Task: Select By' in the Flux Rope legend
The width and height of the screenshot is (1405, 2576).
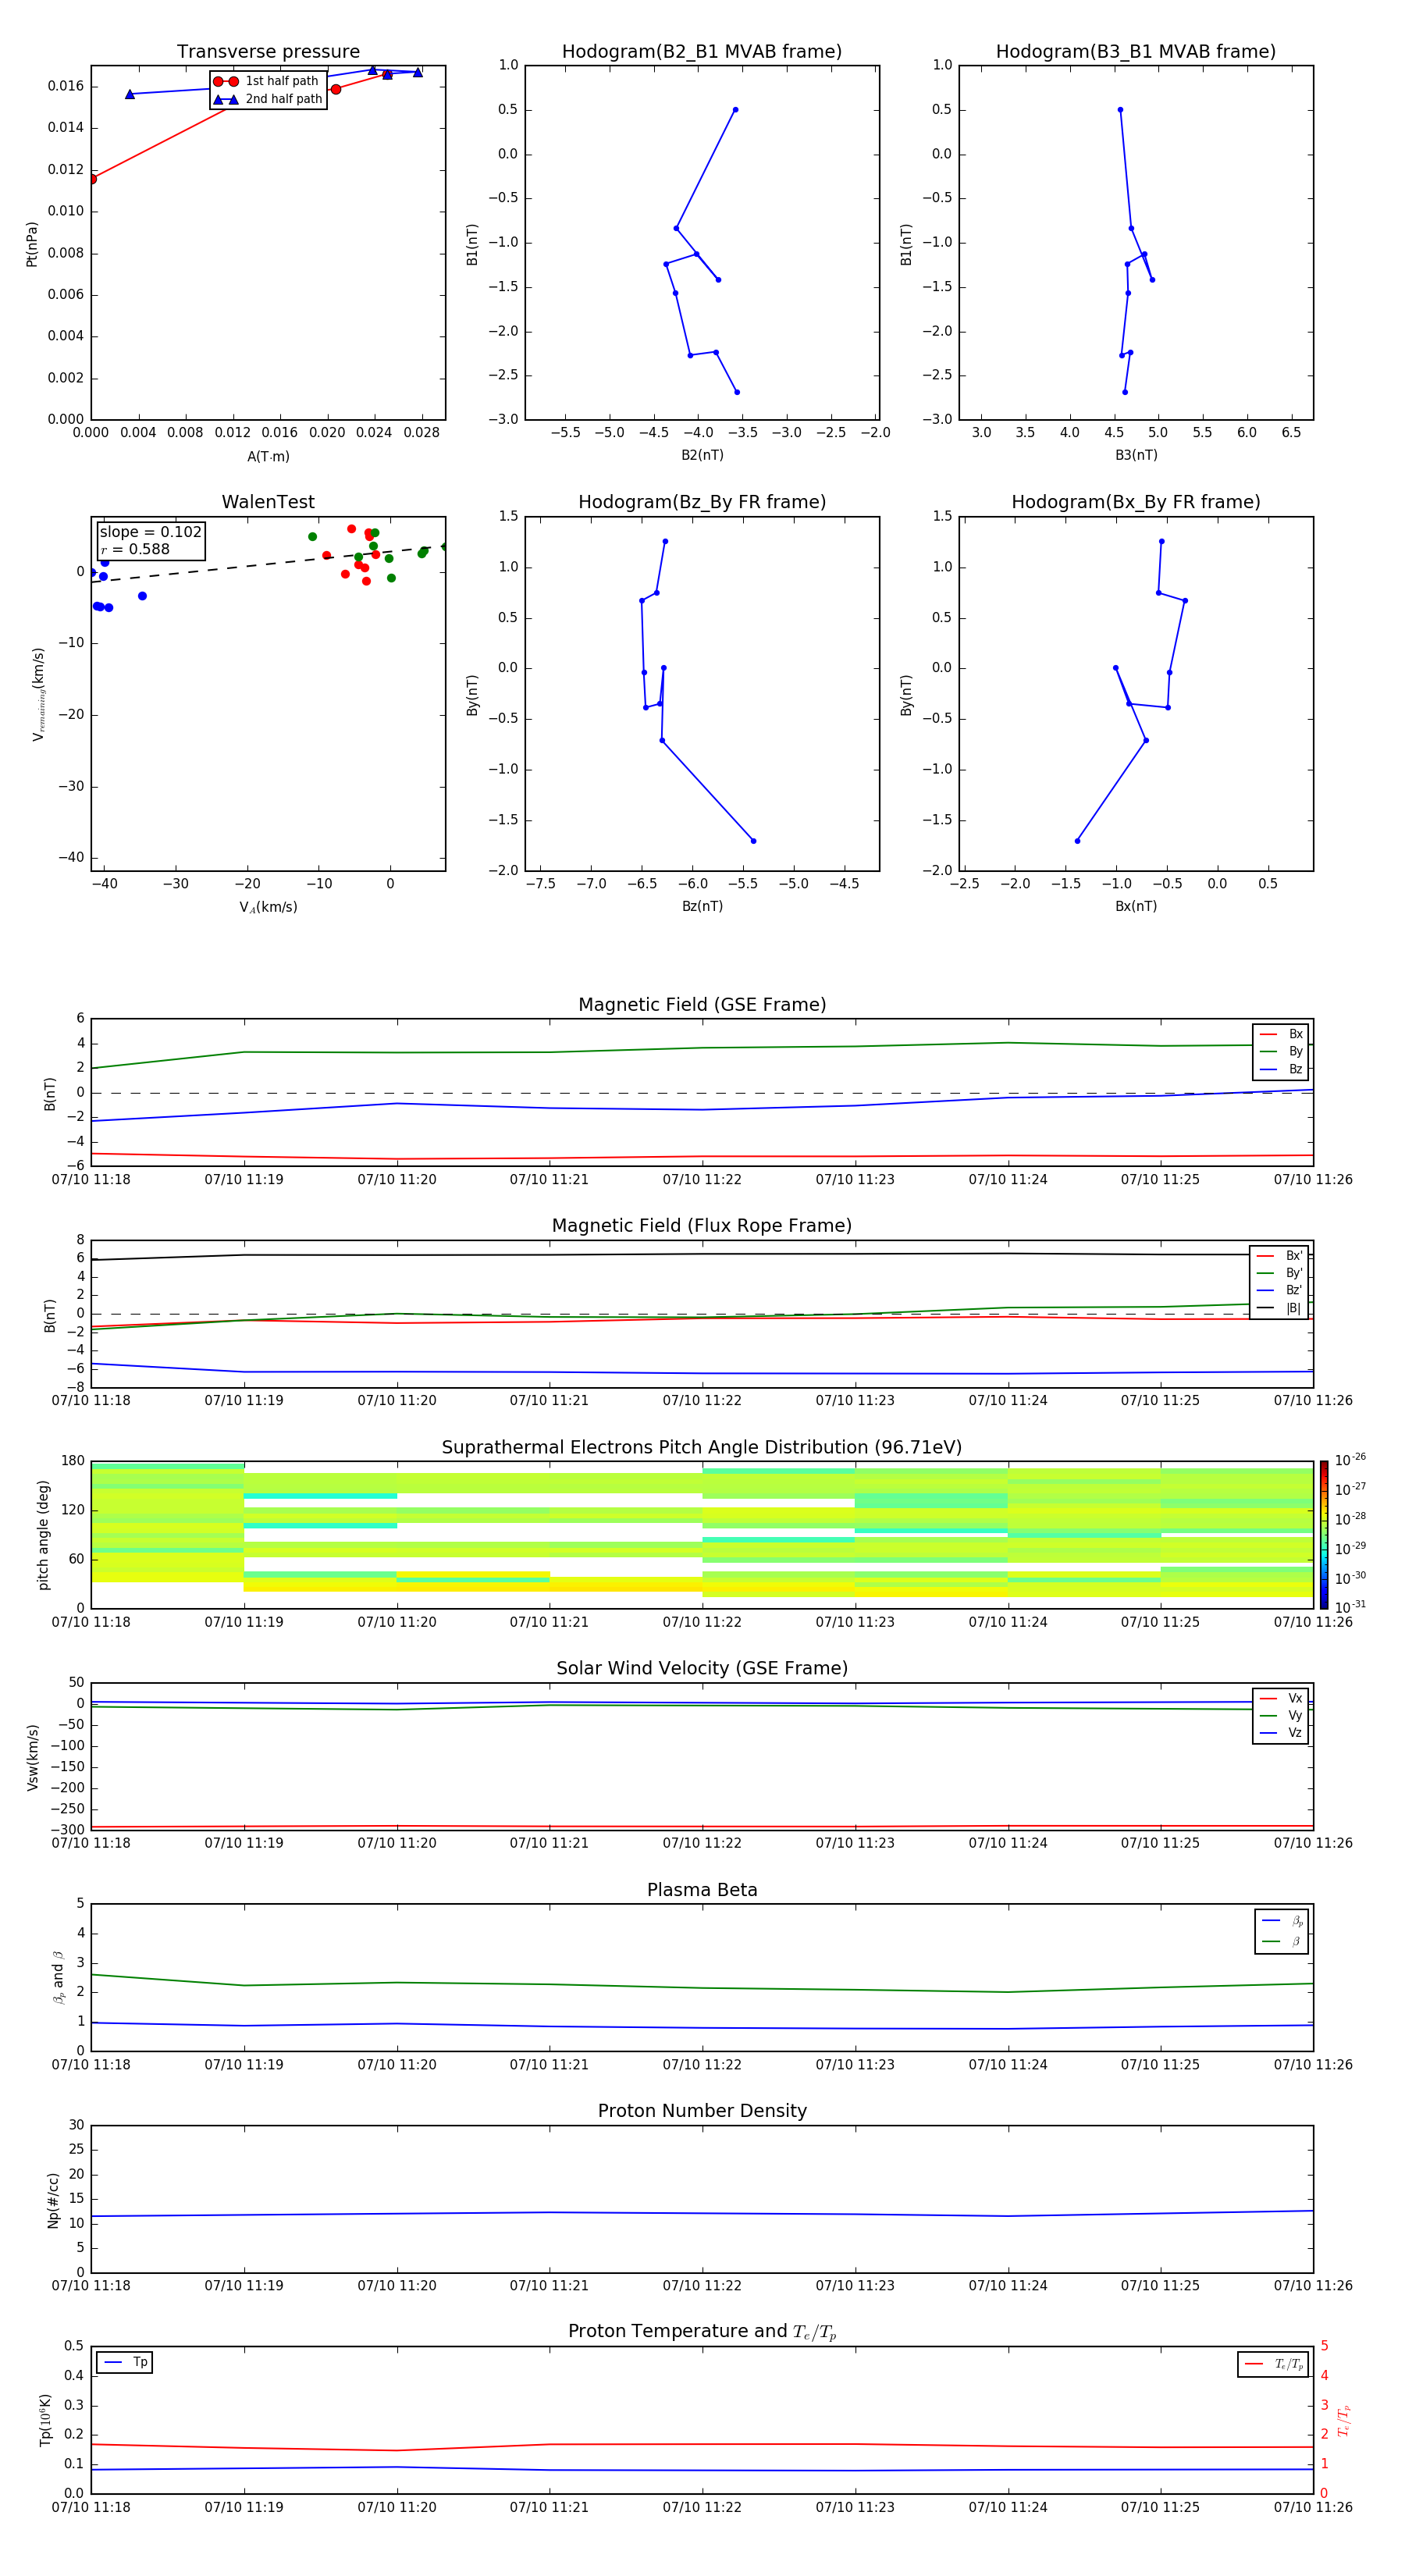Action: pyautogui.click(x=1279, y=1273)
